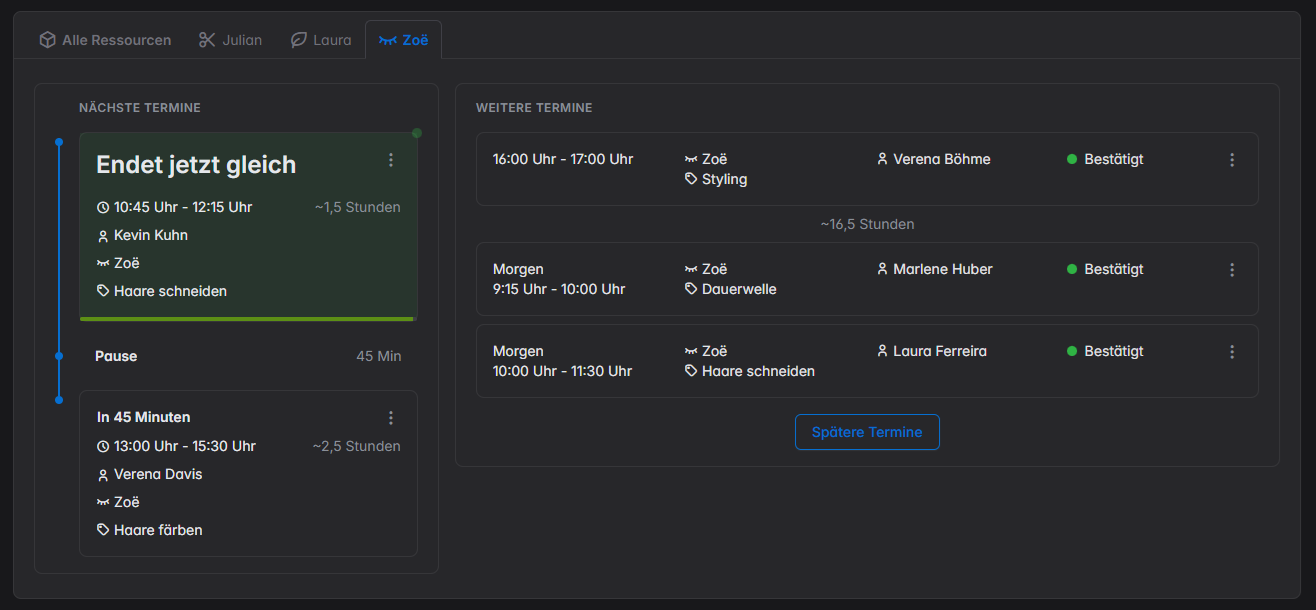1316x610 pixels.
Task: Open options menu for Verena Böhme appointment
Action: point(1232,160)
